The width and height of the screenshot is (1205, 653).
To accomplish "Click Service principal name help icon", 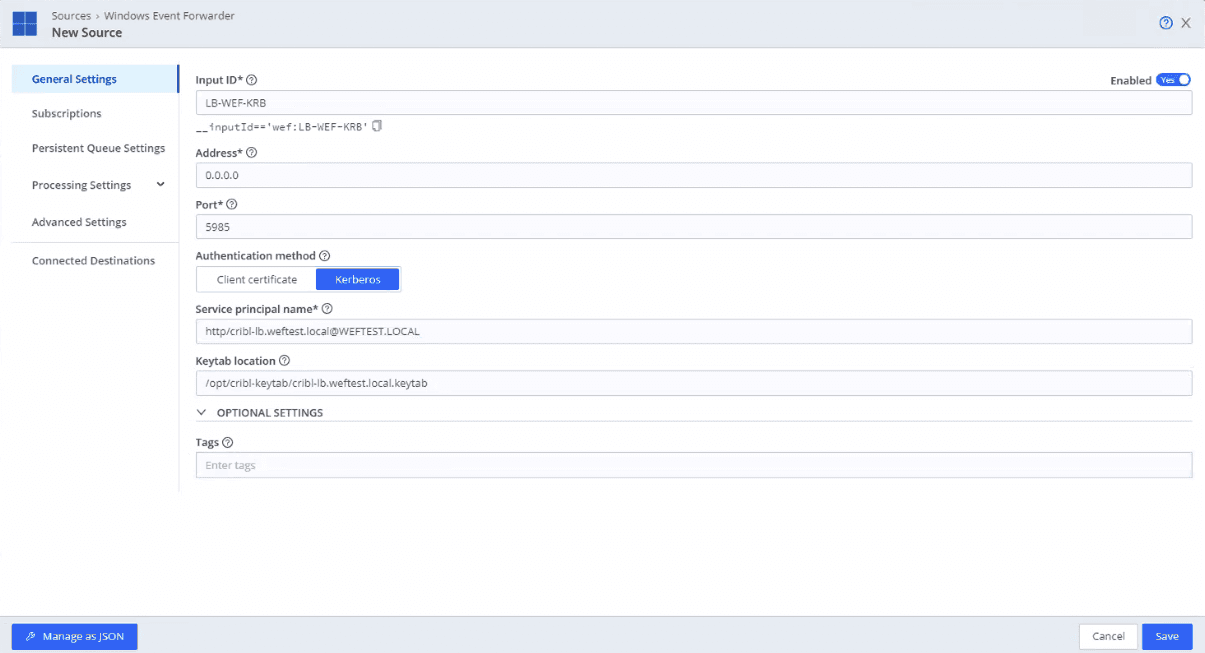I will click(x=327, y=309).
